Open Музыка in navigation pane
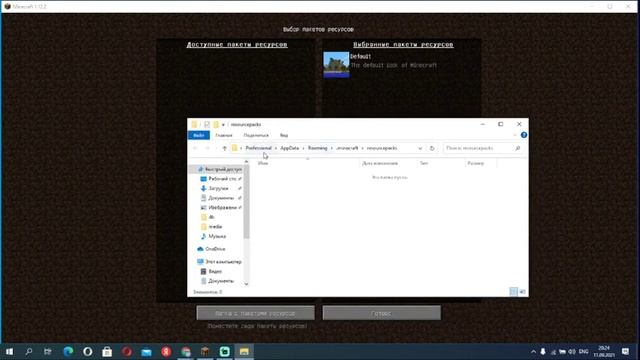 [217, 236]
